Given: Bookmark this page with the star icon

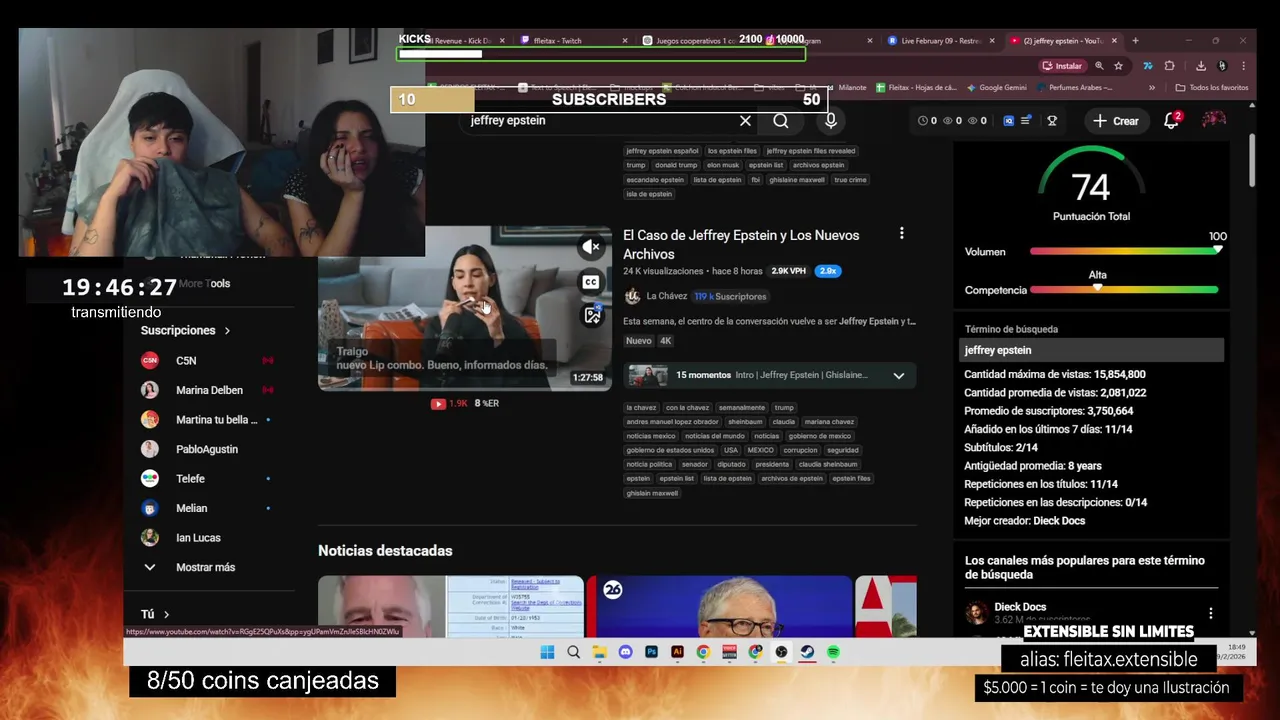Looking at the screenshot, I should click(1118, 66).
